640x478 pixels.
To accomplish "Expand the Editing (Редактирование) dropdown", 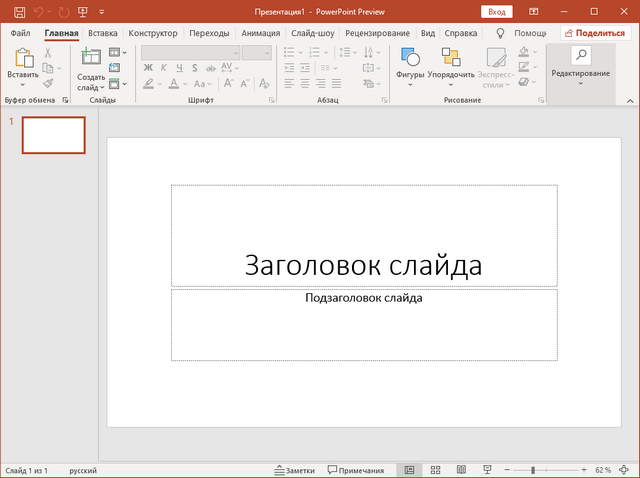I will [580, 72].
